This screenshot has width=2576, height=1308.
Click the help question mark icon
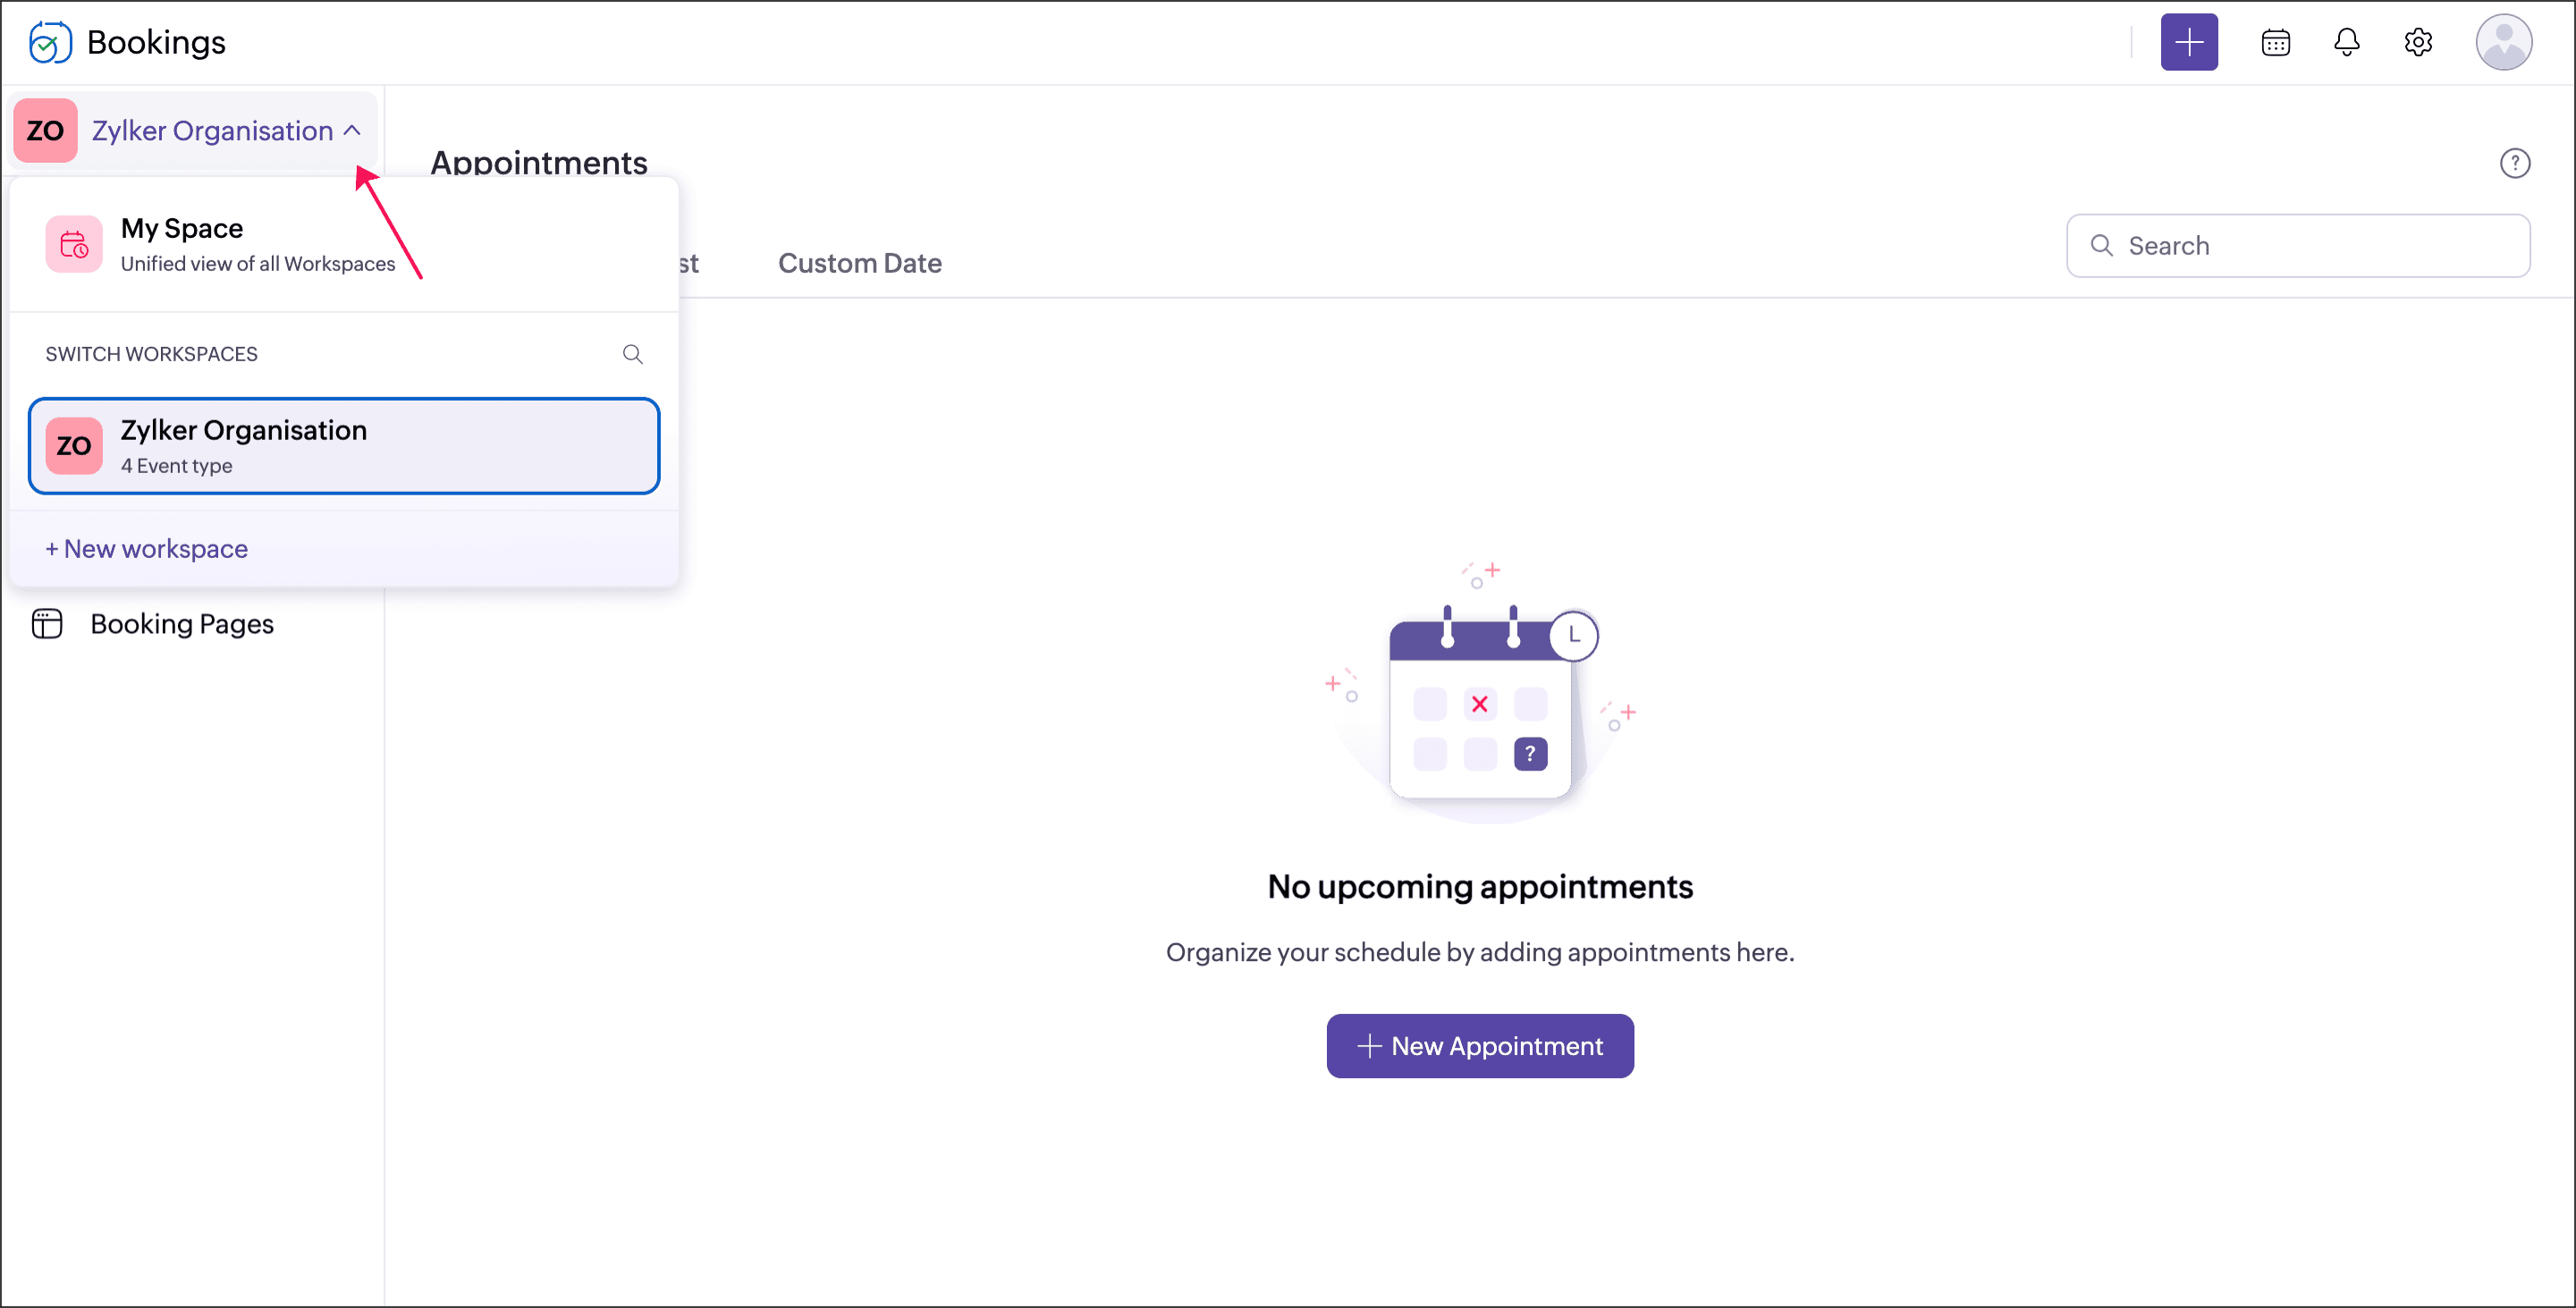2514,163
